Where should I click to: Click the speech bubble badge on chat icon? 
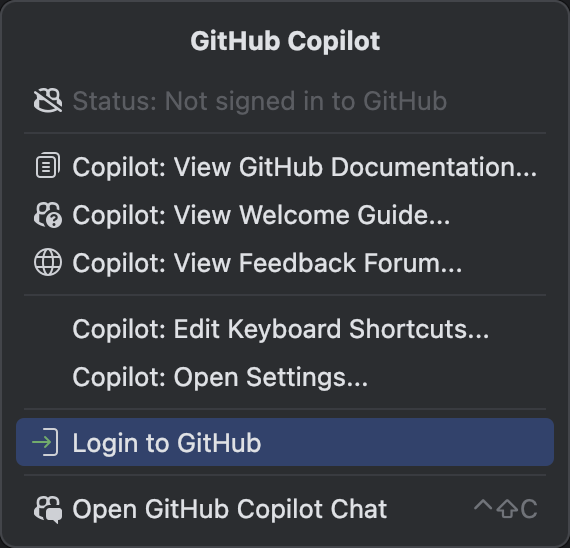point(55,516)
